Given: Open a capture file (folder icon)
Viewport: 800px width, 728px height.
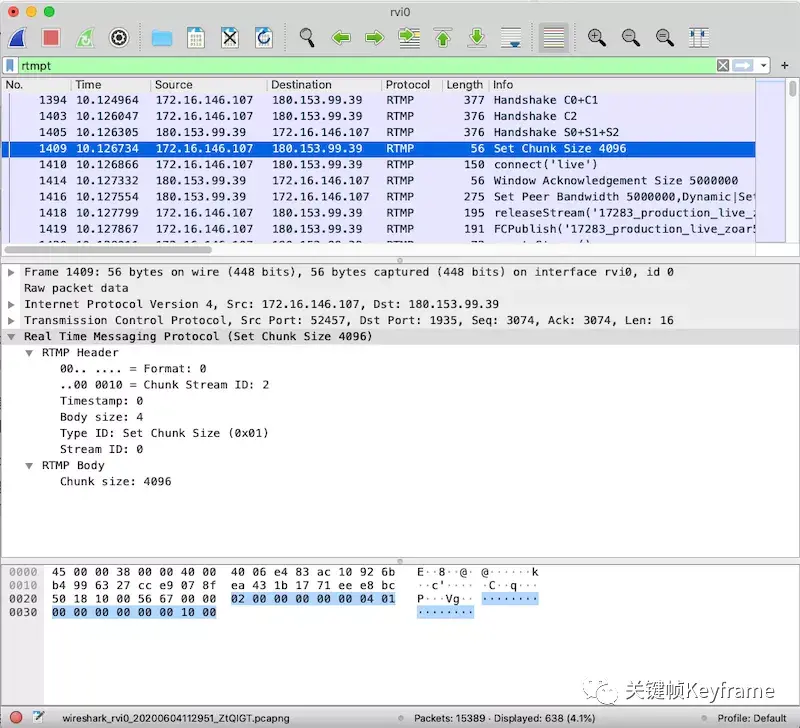Looking at the screenshot, I should coord(162,38).
